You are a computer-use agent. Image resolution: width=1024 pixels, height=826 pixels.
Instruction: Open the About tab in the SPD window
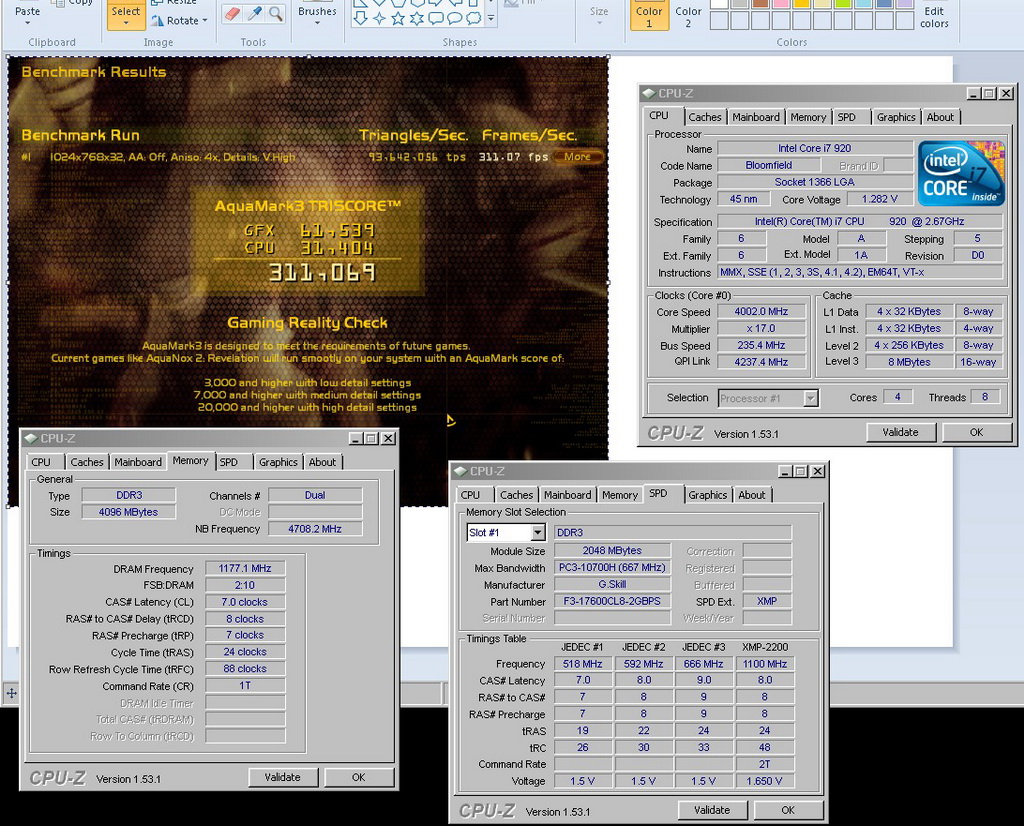[752, 495]
